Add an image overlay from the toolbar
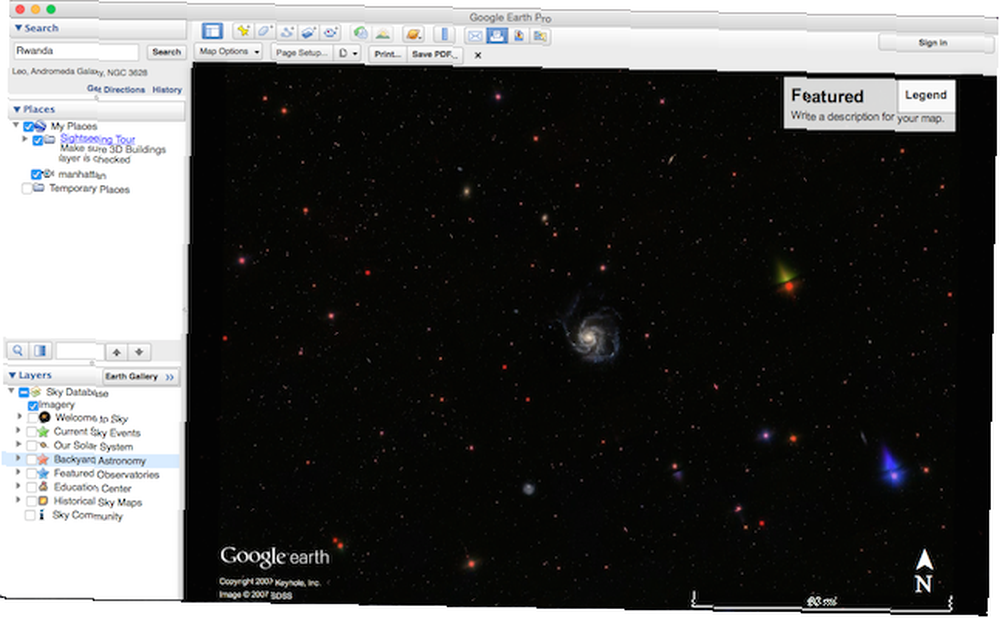The height and width of the screenshot is (618, 1000). [308, 32]
